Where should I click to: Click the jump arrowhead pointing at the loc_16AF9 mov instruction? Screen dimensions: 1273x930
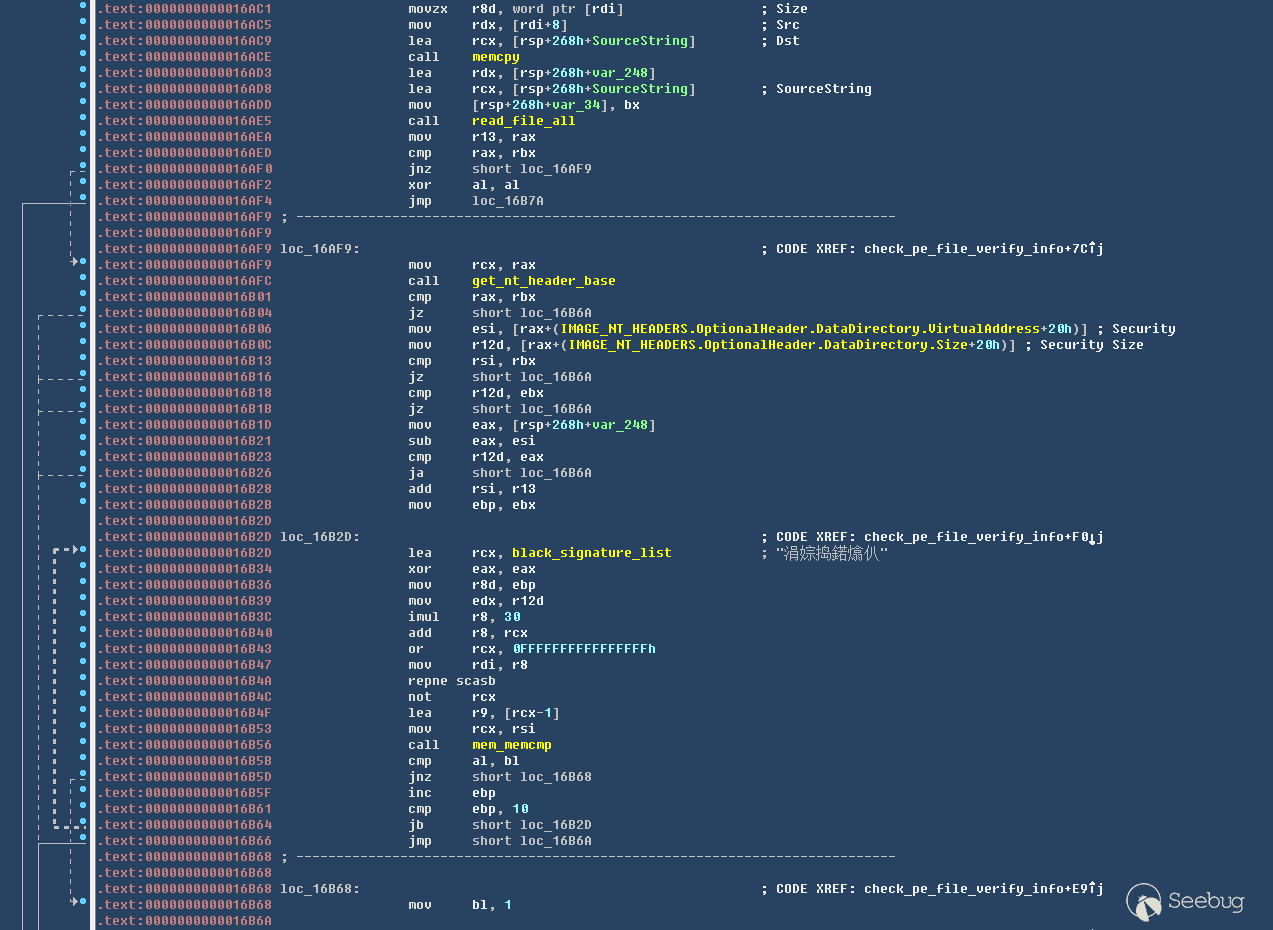click(x=75, y=262)
